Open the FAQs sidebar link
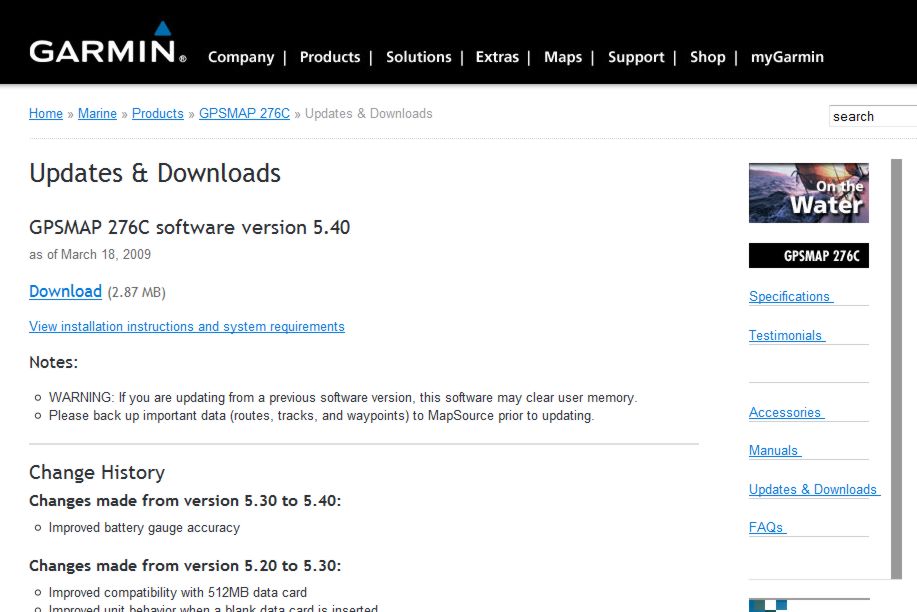This screenshot has height=612, width=917. click(x=766, y=527)
